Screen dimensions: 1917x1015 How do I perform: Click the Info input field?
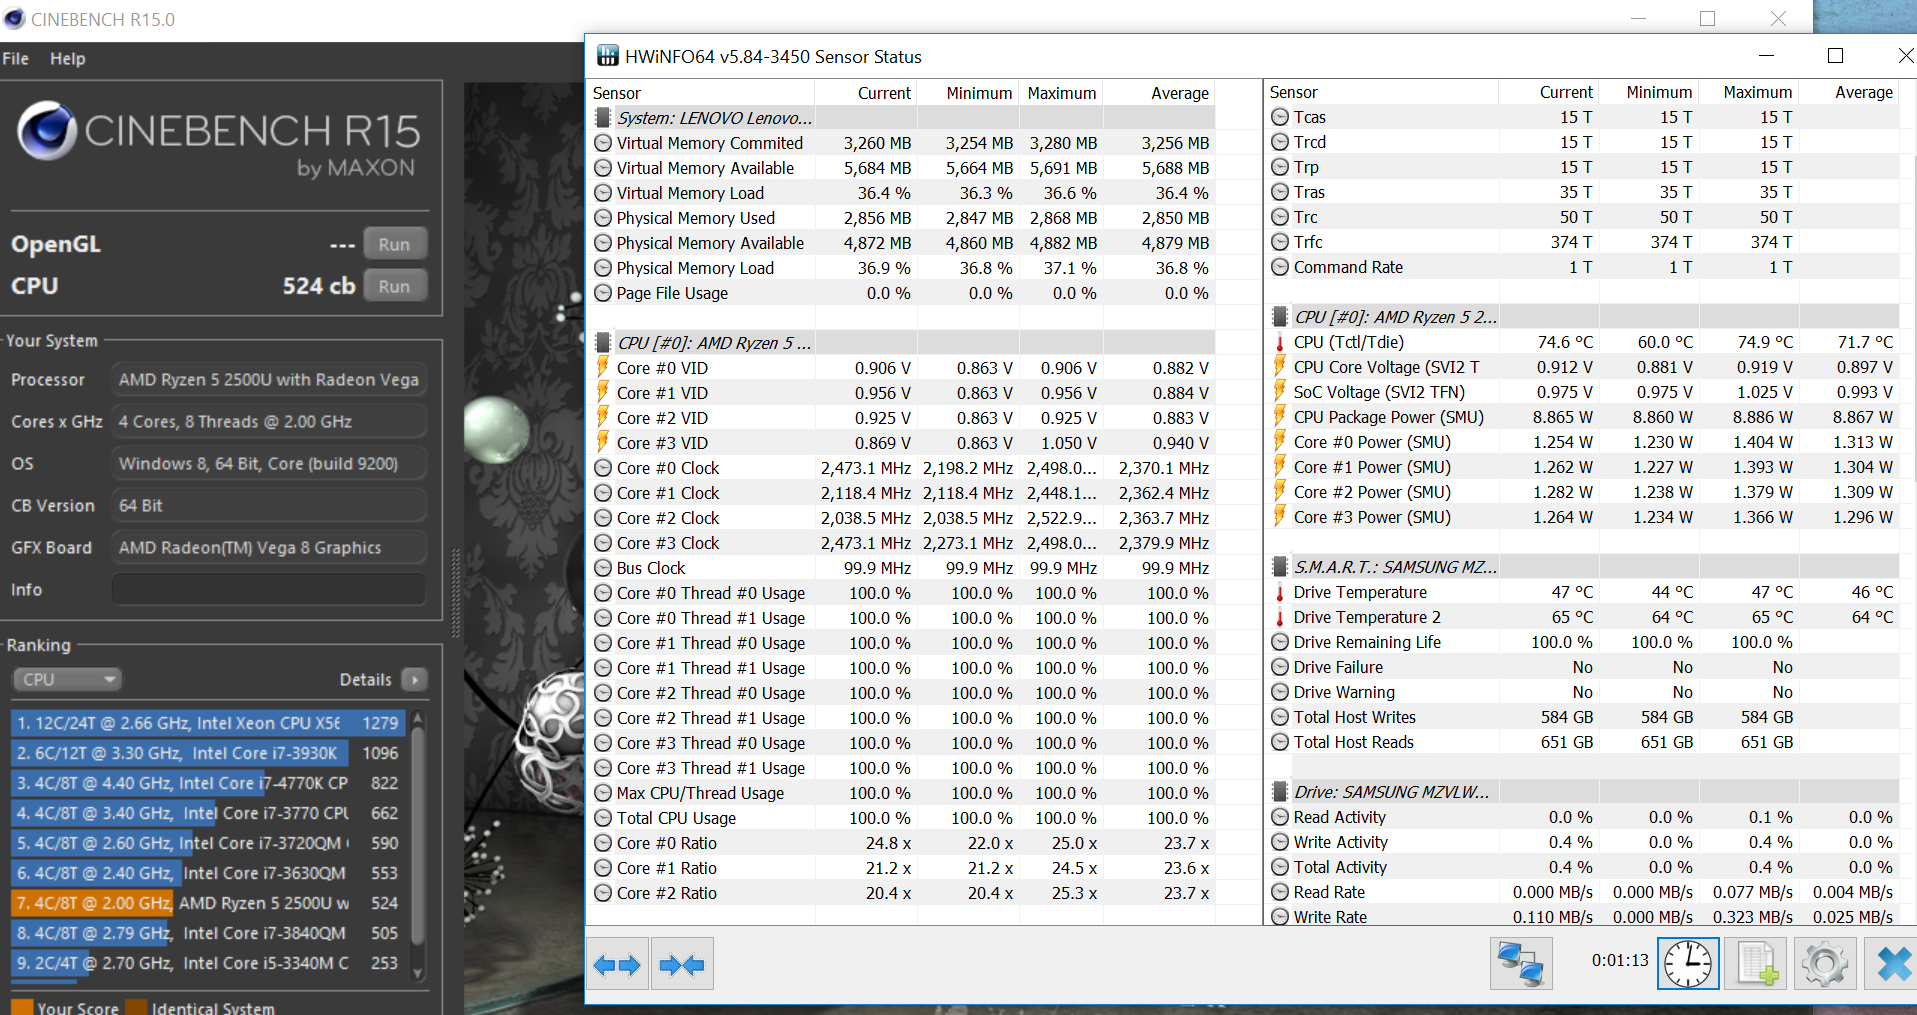coord(269,590)
